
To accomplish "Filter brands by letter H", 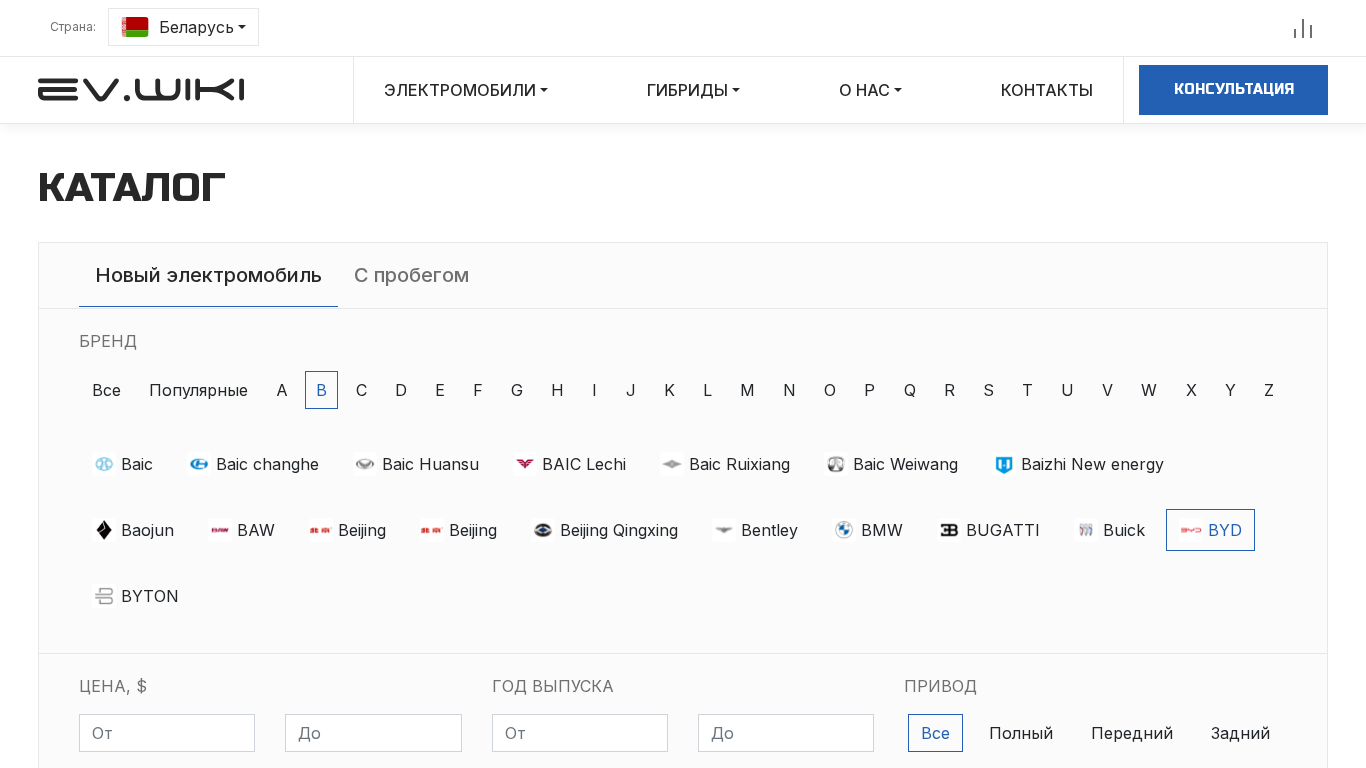I will (557, 390).
